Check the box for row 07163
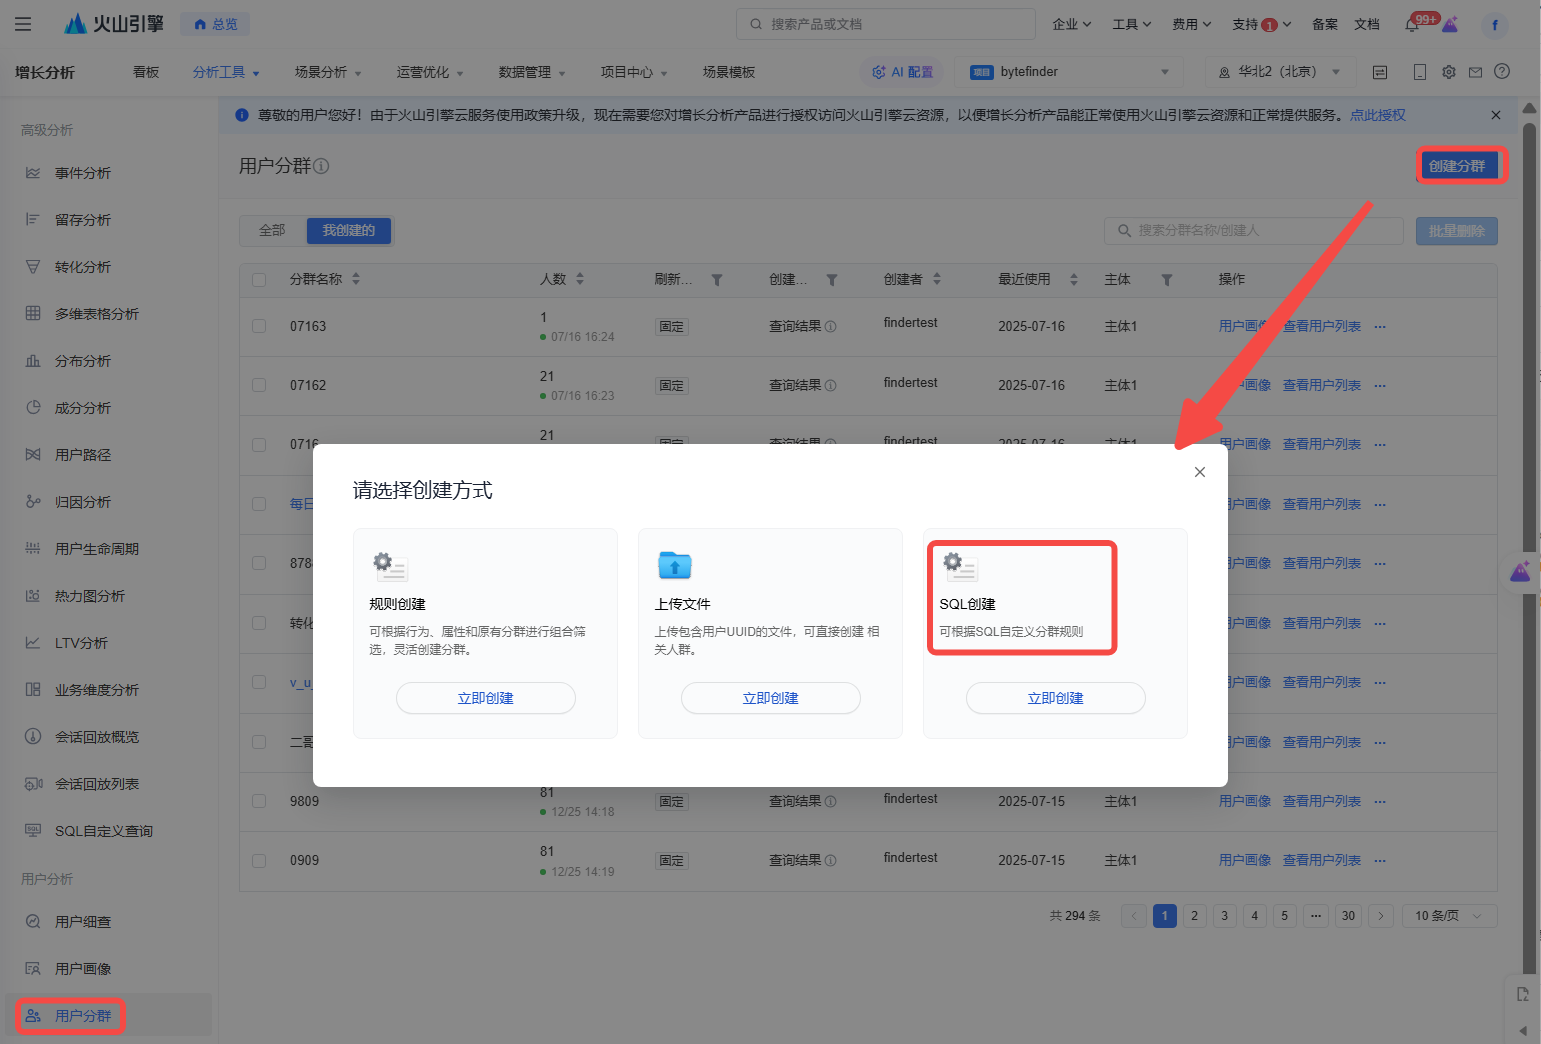Screen dimensions: 1541x1044 tap(259, 326)
